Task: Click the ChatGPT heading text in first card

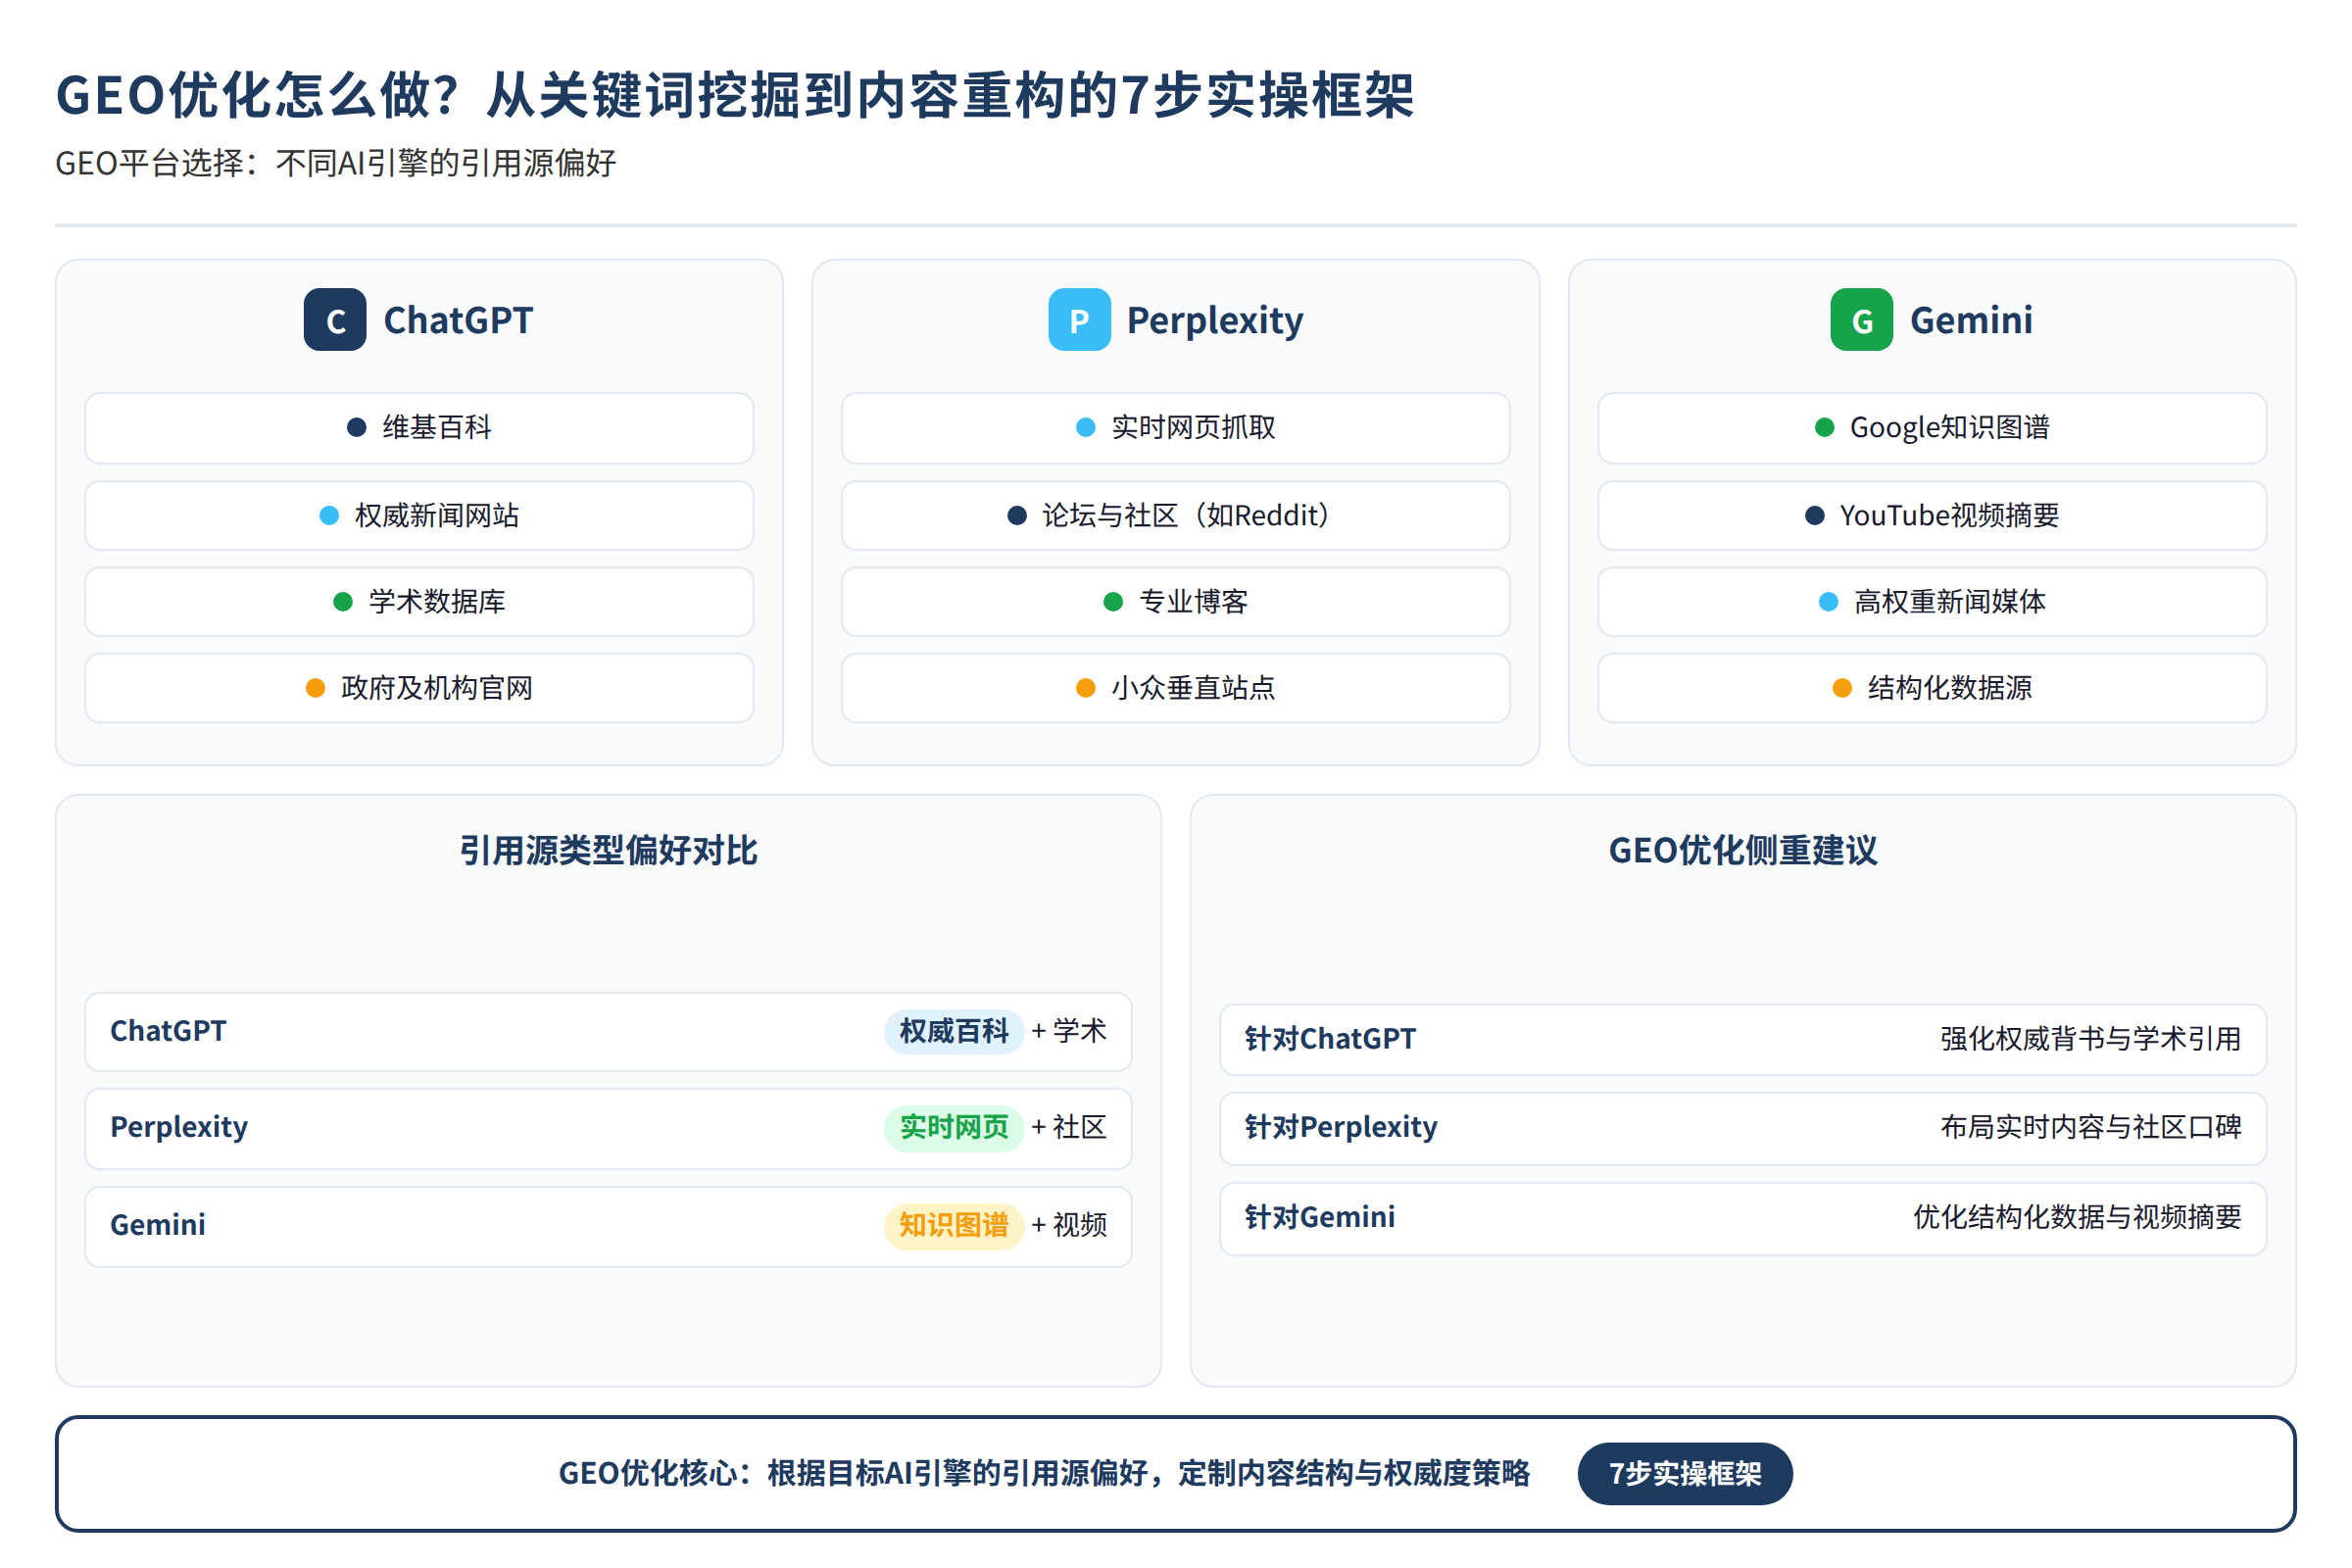Action: pyautogui.click(x=458, y=320)
